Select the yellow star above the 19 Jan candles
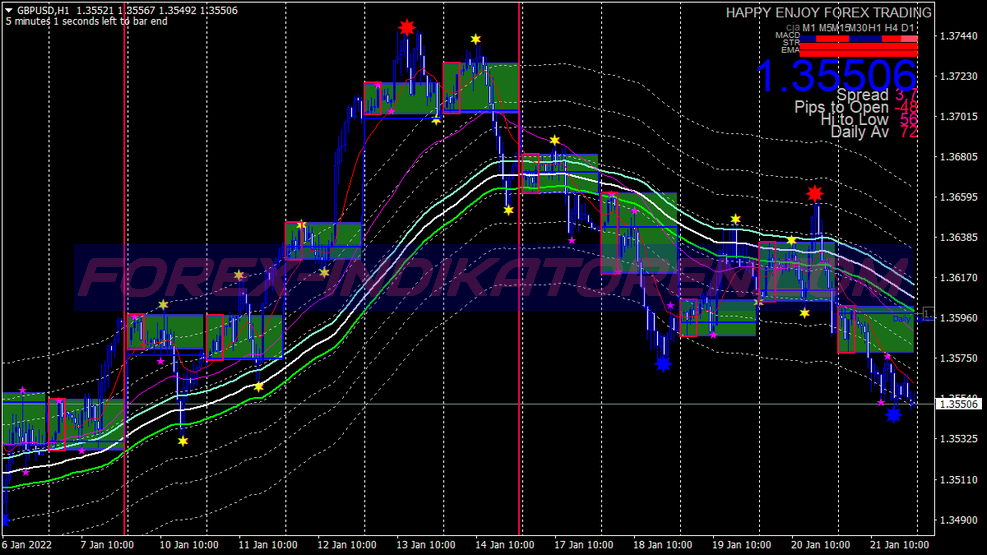987x555 pixels. coord(736,219)
